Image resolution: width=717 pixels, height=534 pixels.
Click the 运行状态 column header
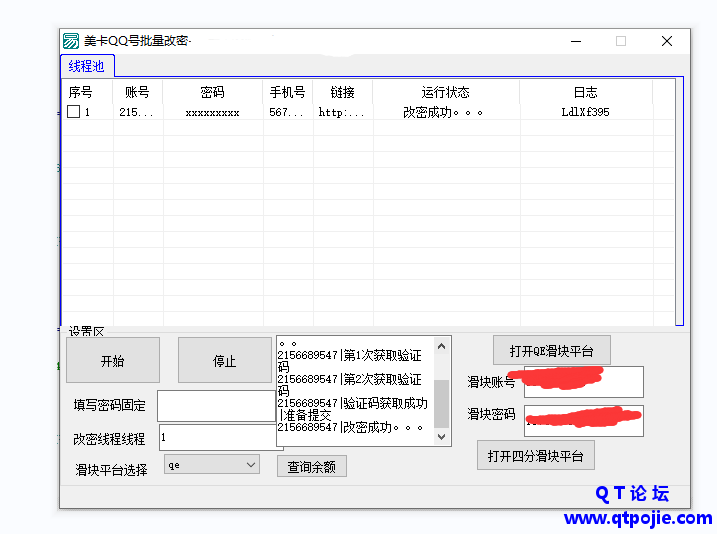[x=446, y=92]
